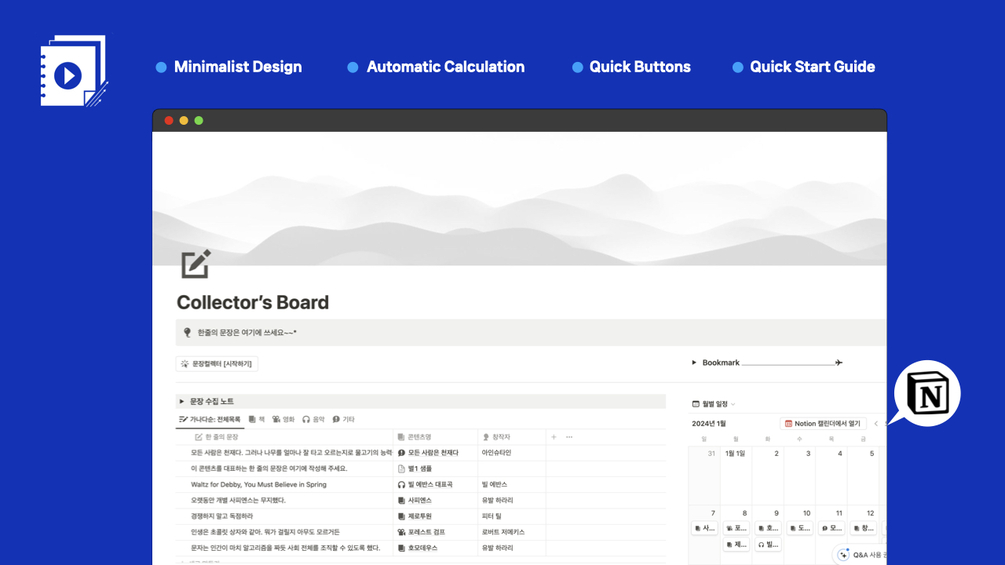Click the Notion 캘린더에서 열기 button
1005x565 pixels.
pyautogui.click(x=823, y=423)
